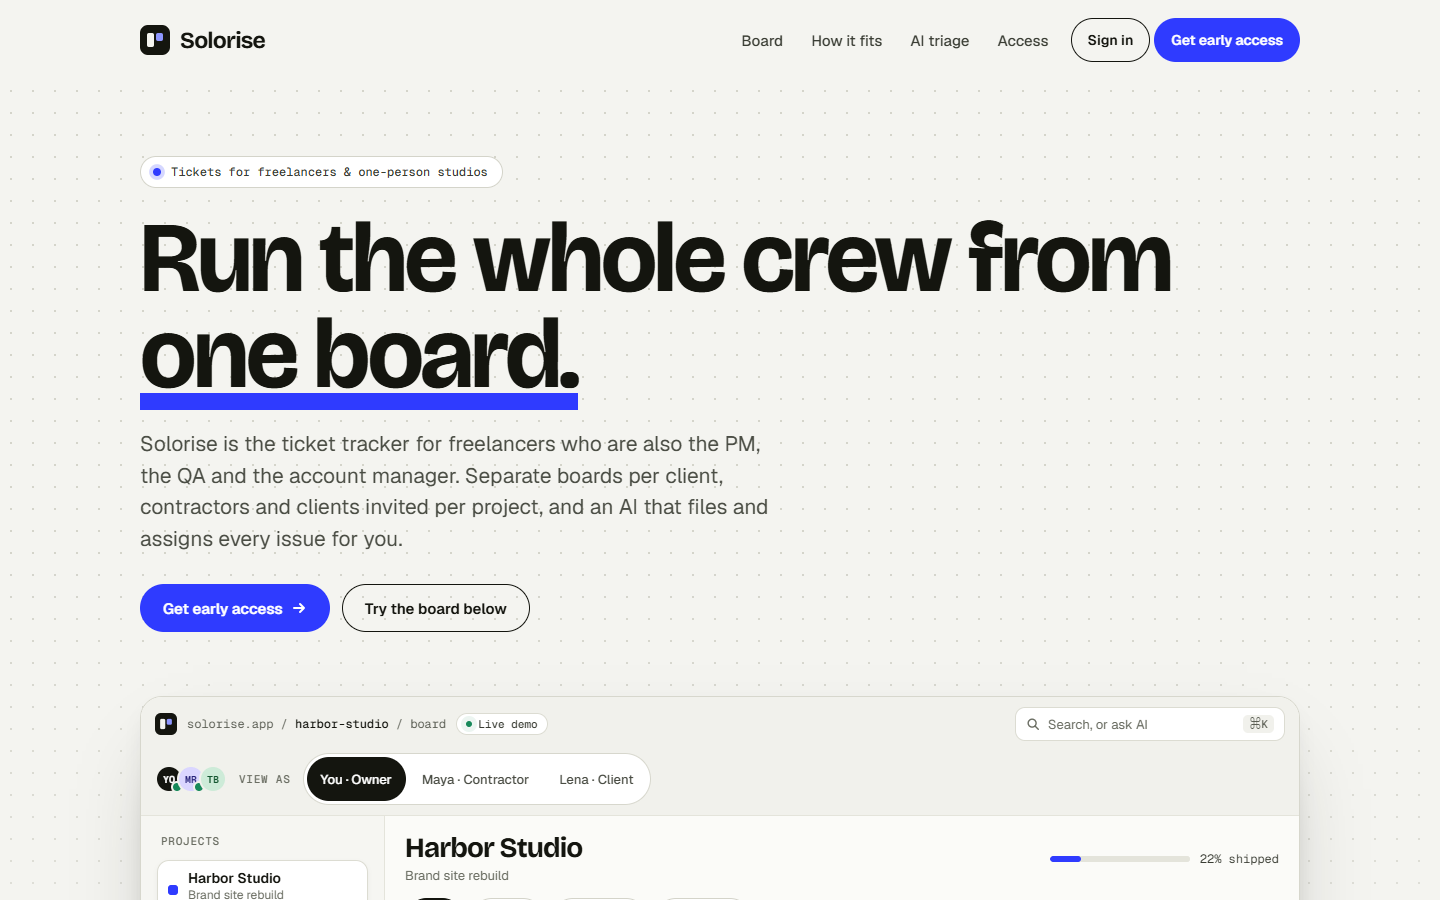Click the green dot in the Live demo badge
This screenshot has width=1440, height=900.
(x=469, y=724)
